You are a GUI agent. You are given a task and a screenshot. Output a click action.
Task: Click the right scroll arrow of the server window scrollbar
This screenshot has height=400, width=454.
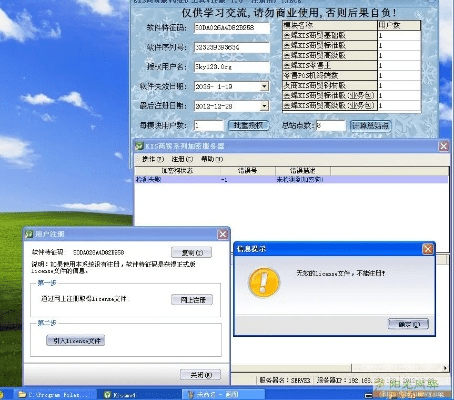click(445, 368)
